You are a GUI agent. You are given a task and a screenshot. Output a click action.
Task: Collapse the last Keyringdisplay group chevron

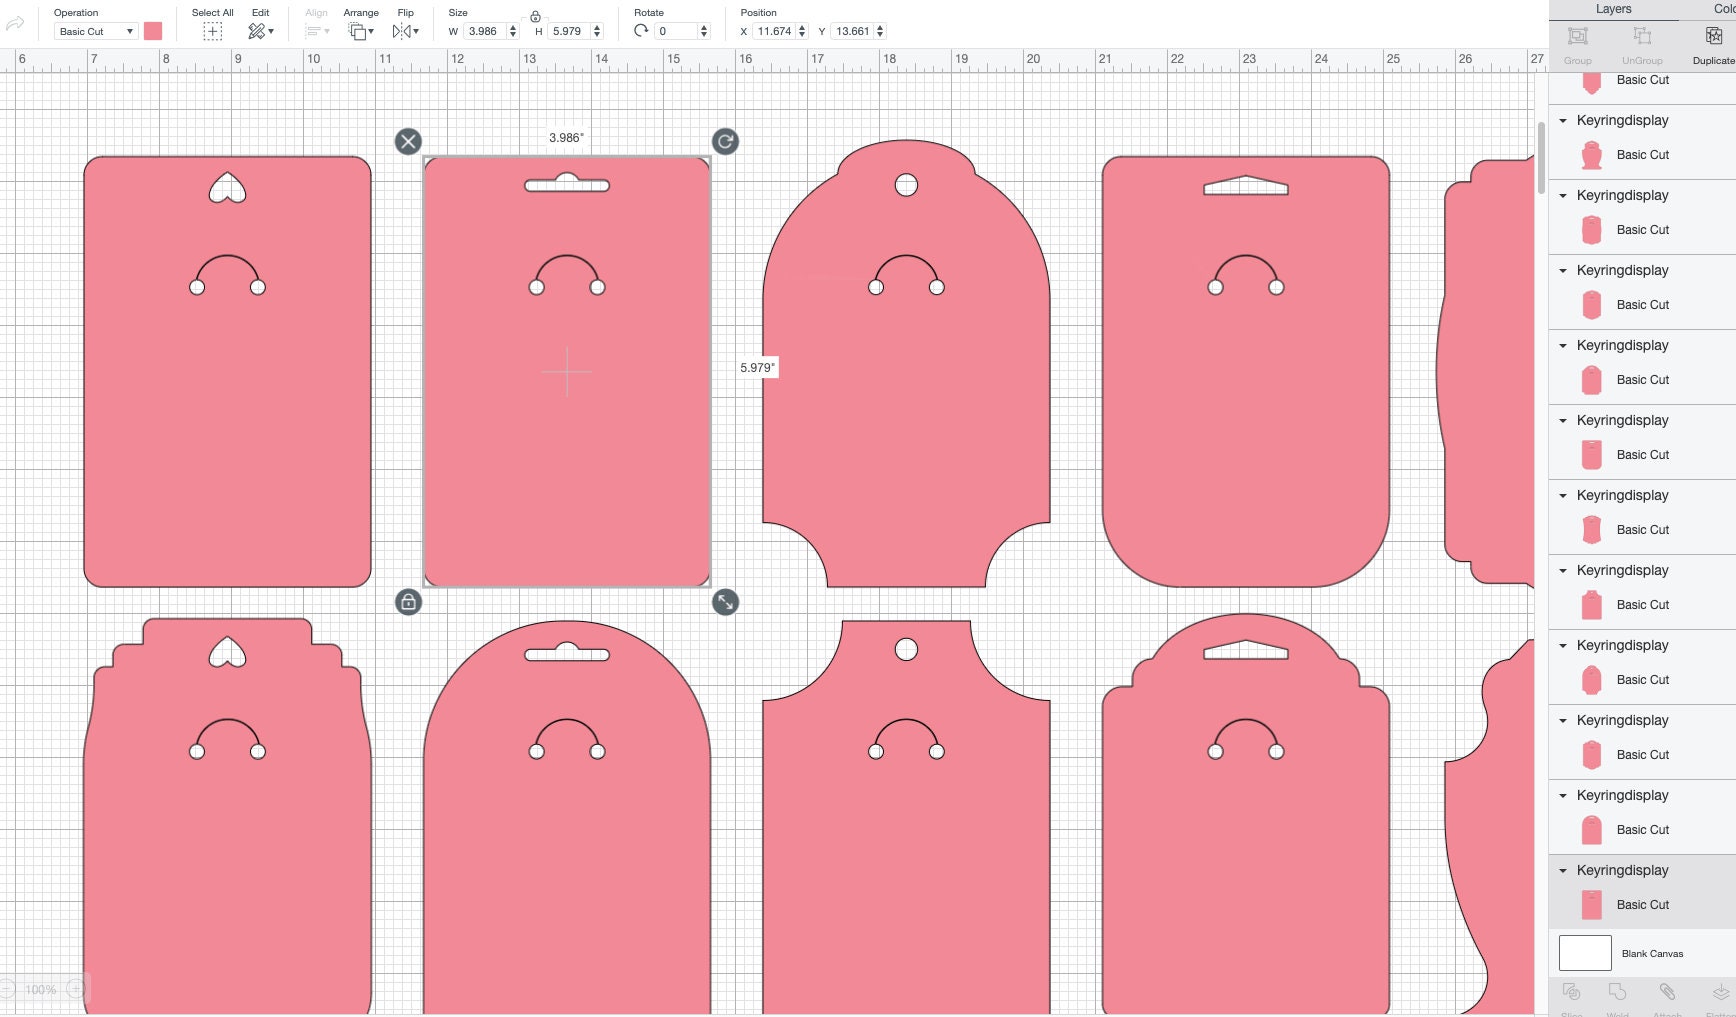pos(1563,870)
